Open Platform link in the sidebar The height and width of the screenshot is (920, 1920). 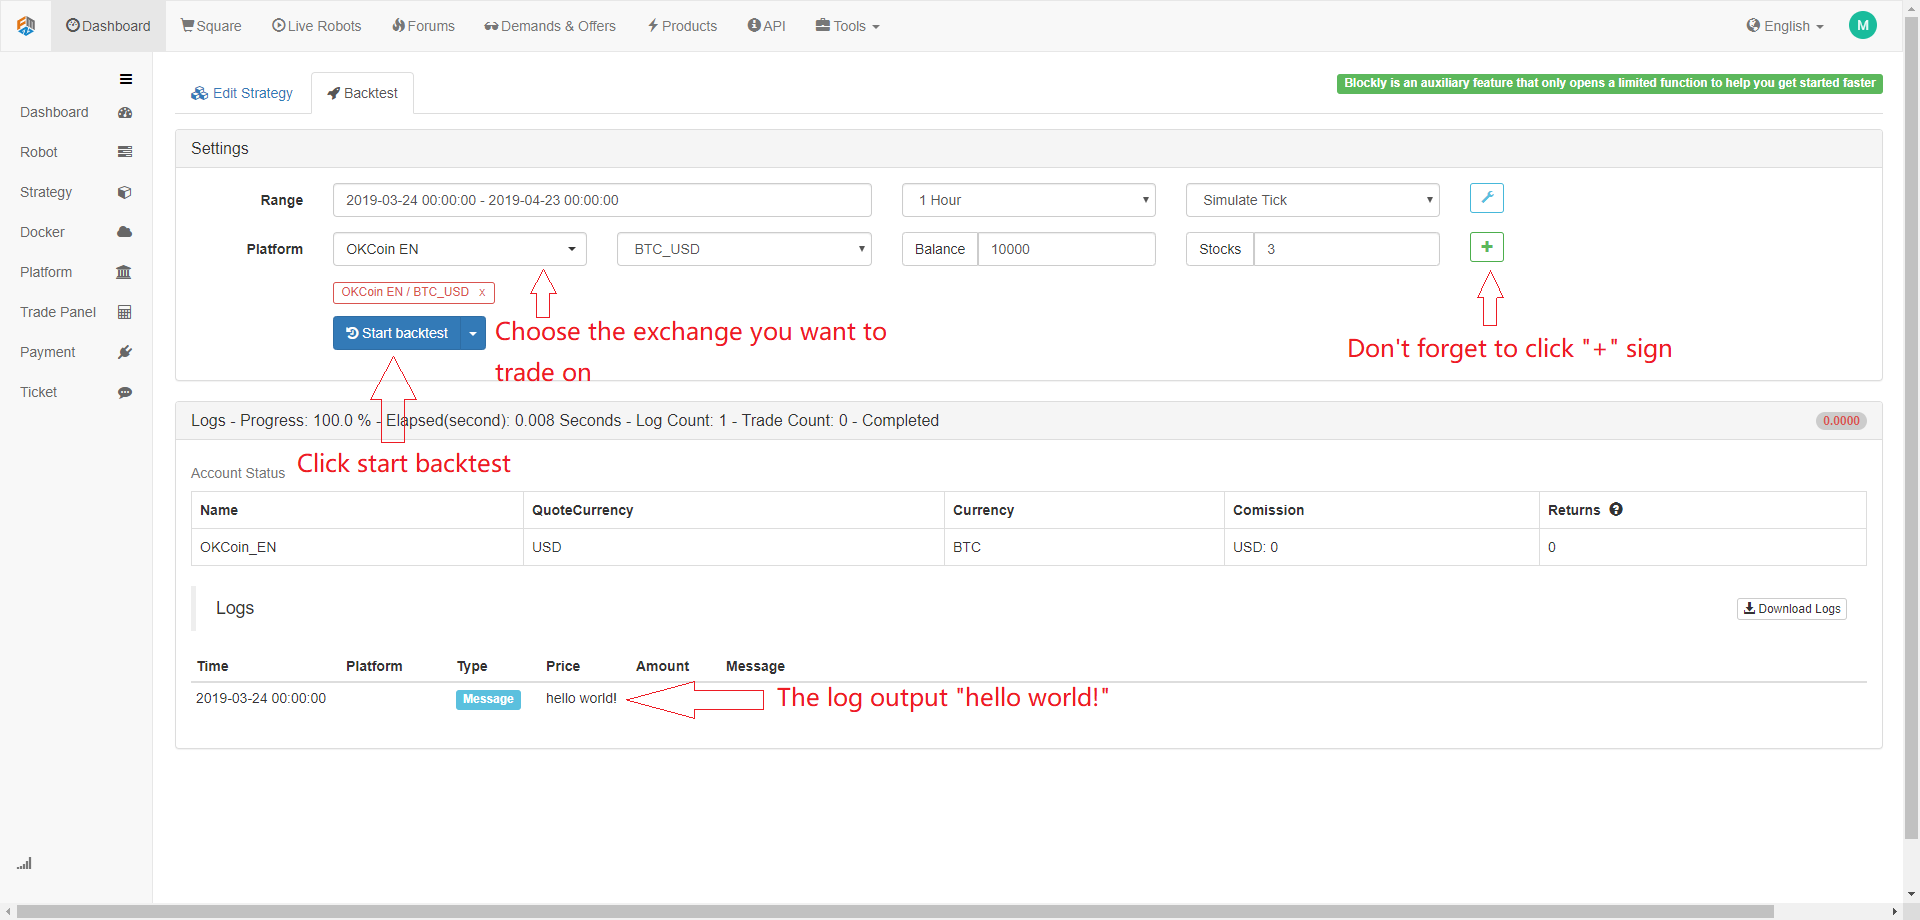point(46,272)
